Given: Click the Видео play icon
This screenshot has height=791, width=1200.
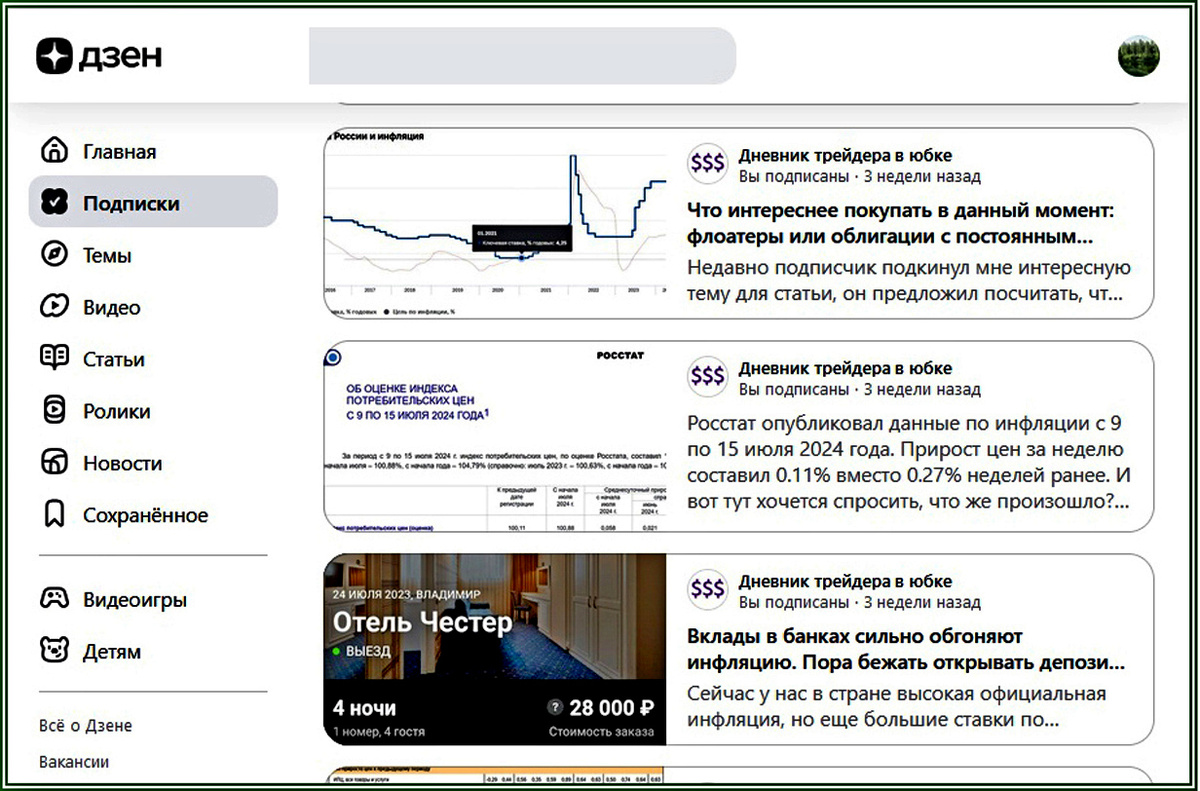Looking at the screenshot, I should (53, 307).
